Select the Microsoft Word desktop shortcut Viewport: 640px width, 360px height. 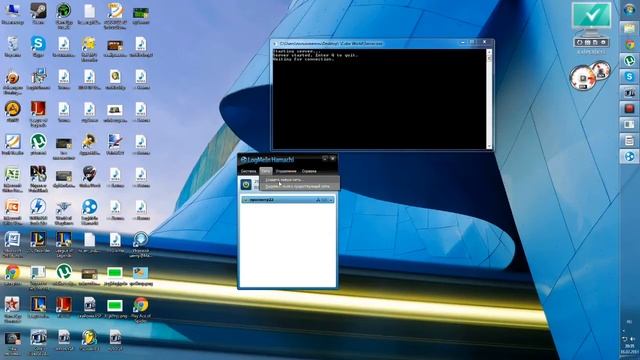tap(12, 244)
